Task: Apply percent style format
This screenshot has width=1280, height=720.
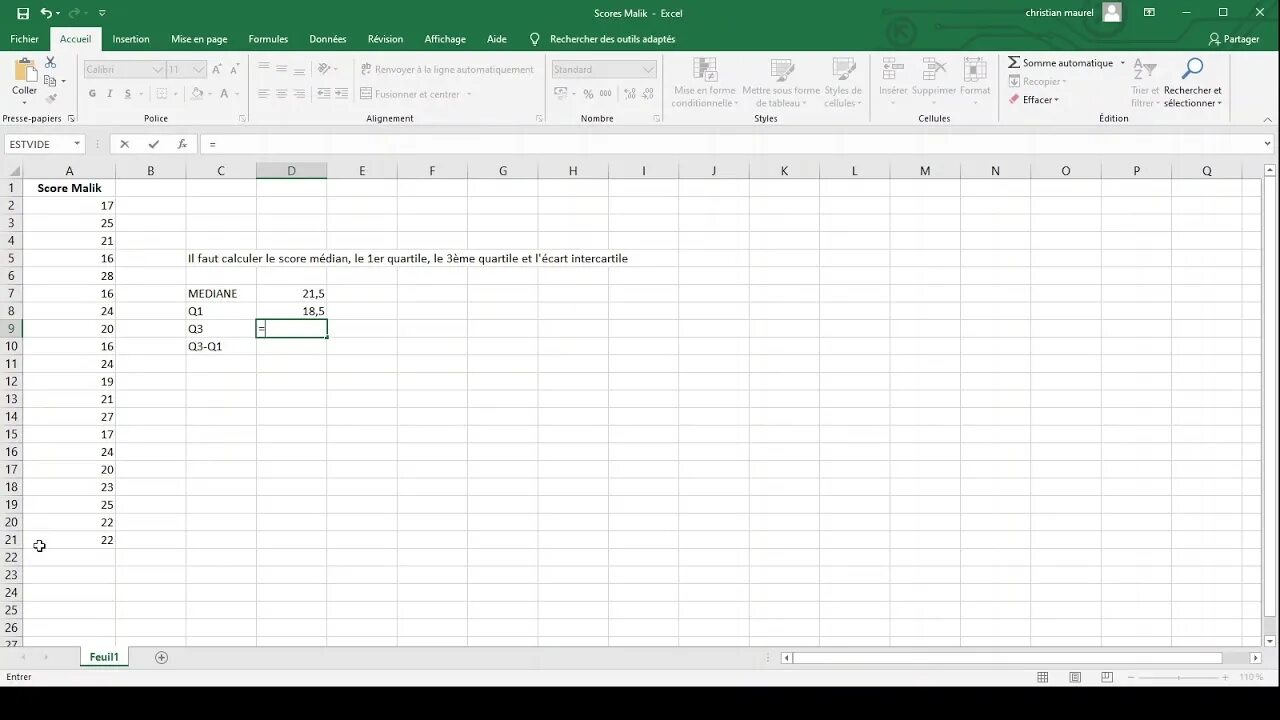Action: pos(588,94)
